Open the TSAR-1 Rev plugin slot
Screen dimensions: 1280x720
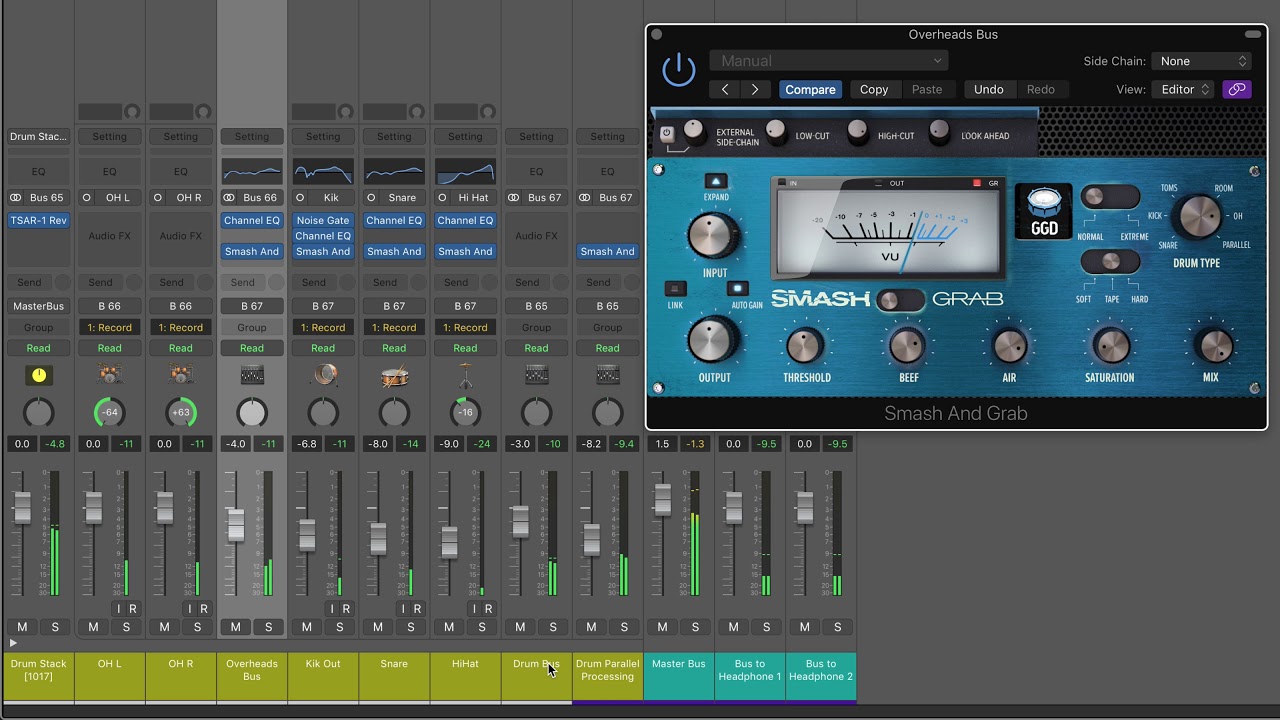point(38,221)
